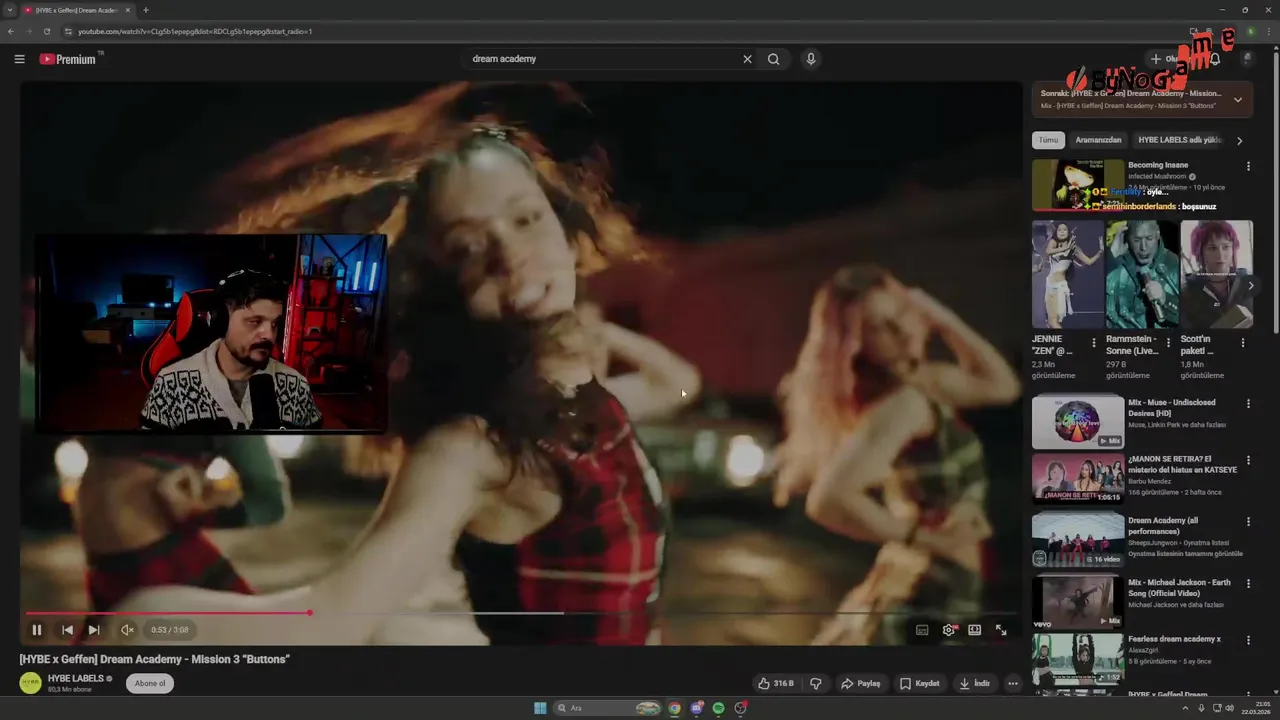Expand the 'Sonraki' mix playlist panel

pos(1238,100)
